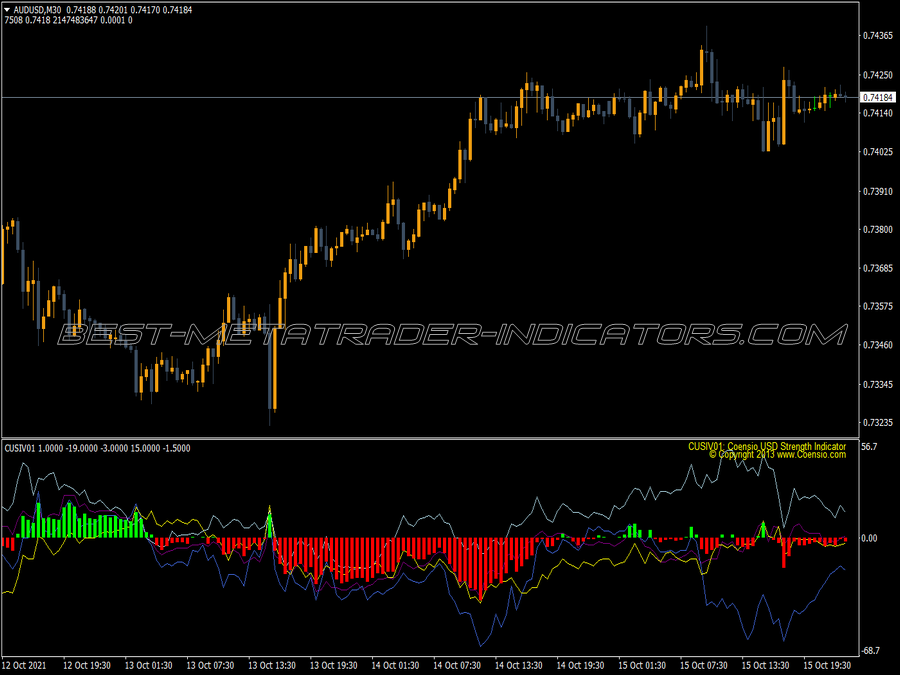Click the price axis value 0.74025
This screenshot has width=900, height=675.
tap(878, 152)
